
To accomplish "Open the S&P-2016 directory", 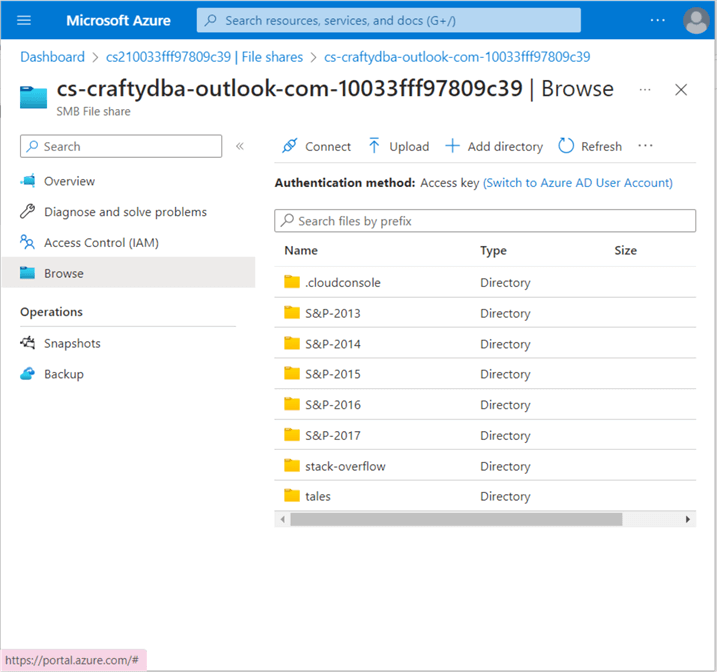I will [332, 405].
